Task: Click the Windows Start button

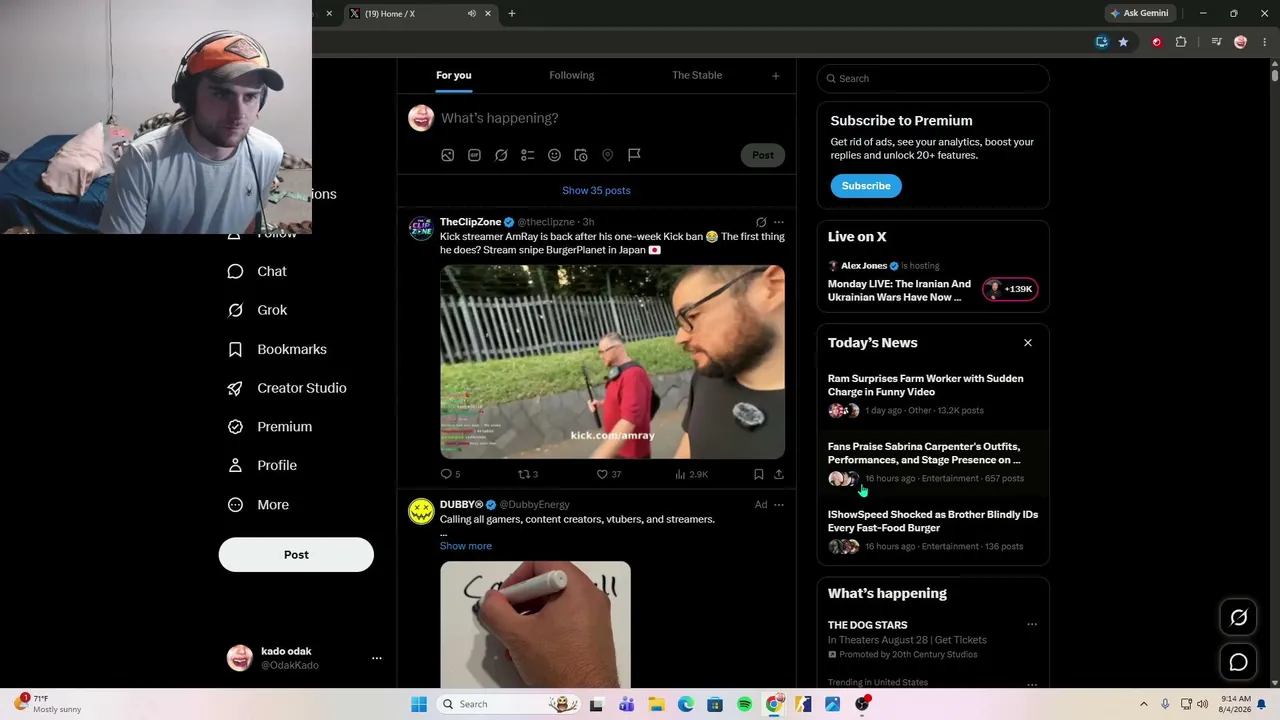Action: click(x=419, y=704)
